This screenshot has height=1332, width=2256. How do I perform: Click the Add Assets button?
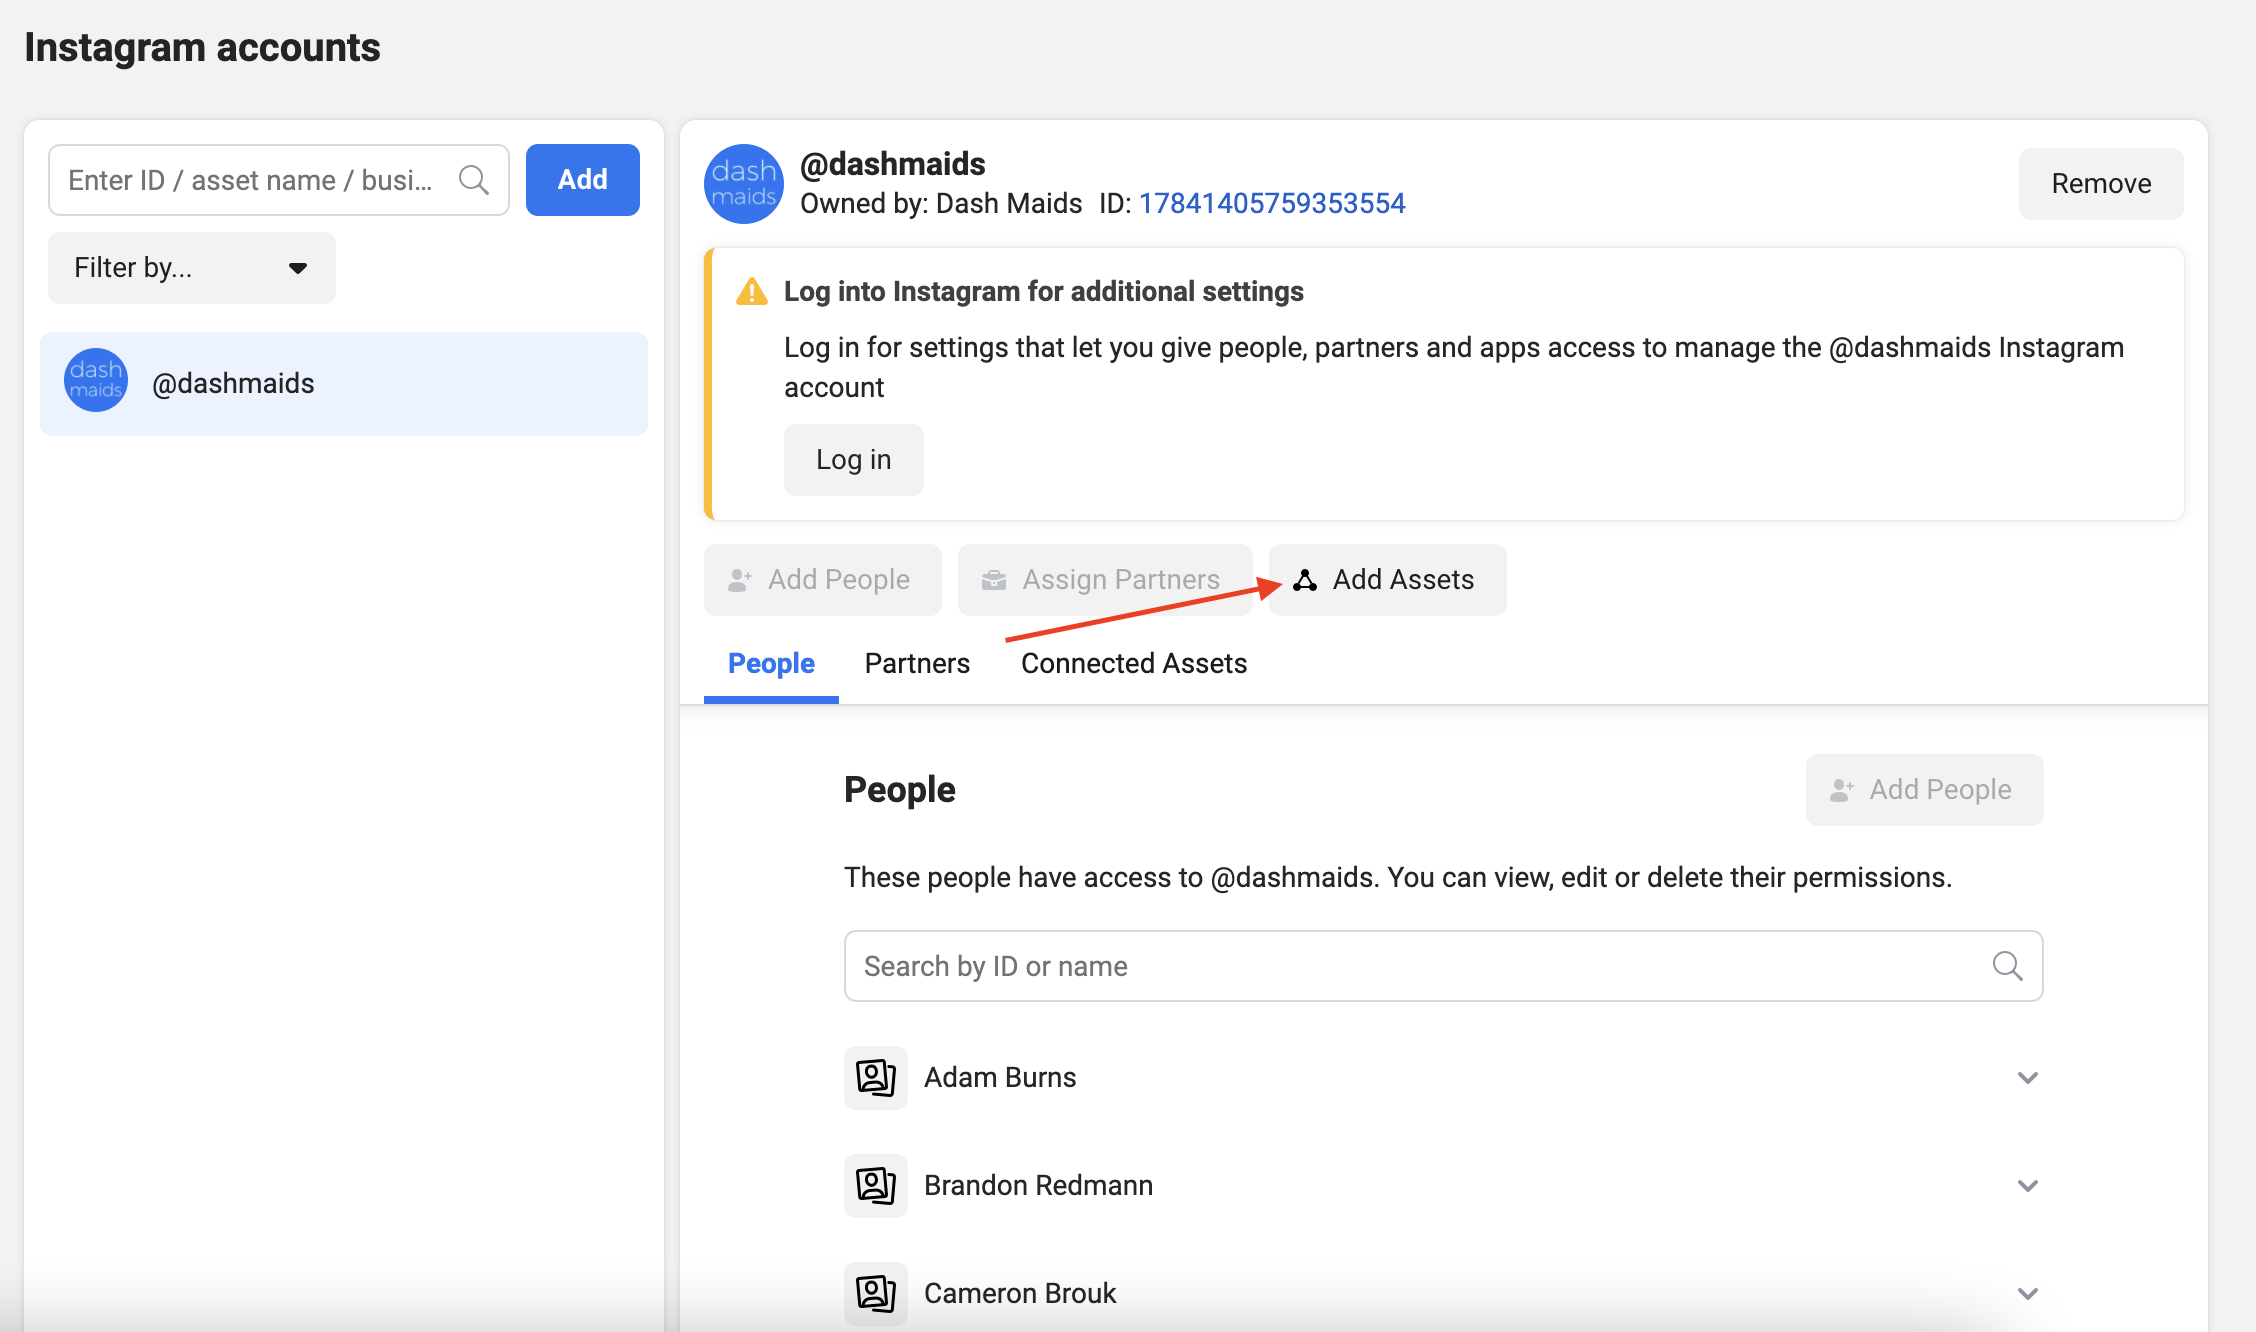click(x=1387, y=580)
